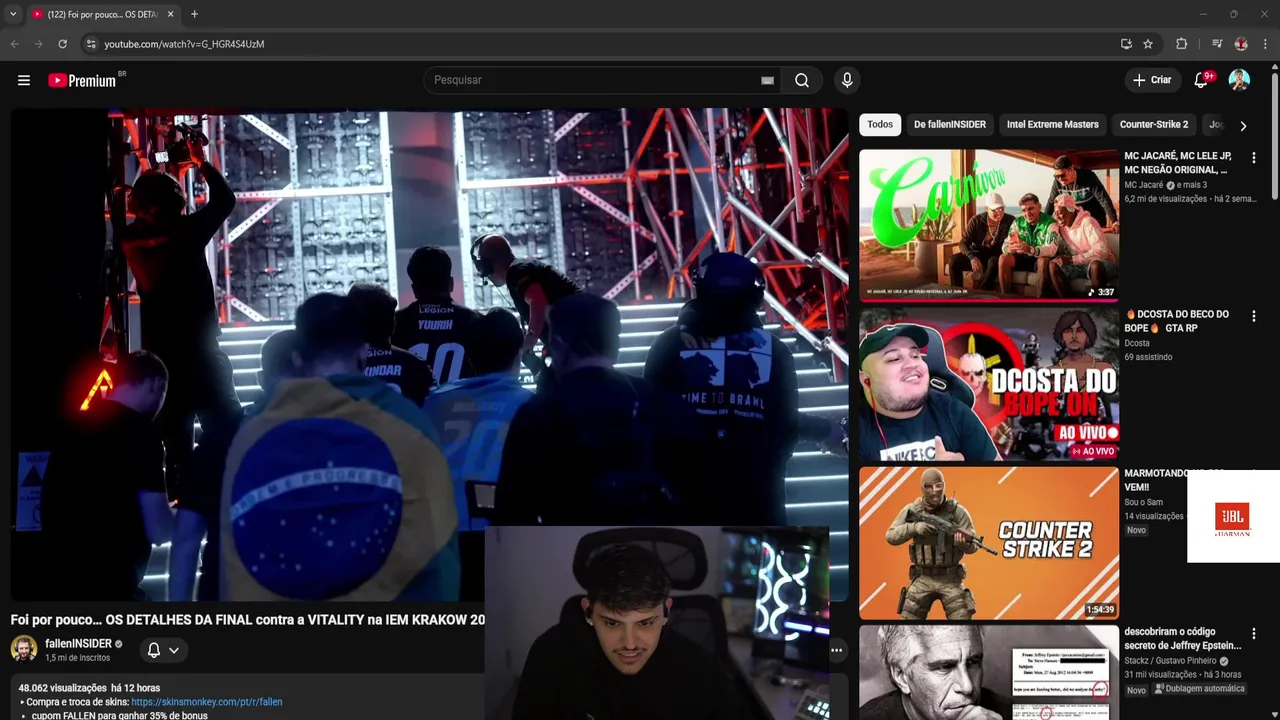Screen dimensions: 1280x720
Task: Click Stackz / Gustavo Pinheiro channel name
Action: [1170, 661]
